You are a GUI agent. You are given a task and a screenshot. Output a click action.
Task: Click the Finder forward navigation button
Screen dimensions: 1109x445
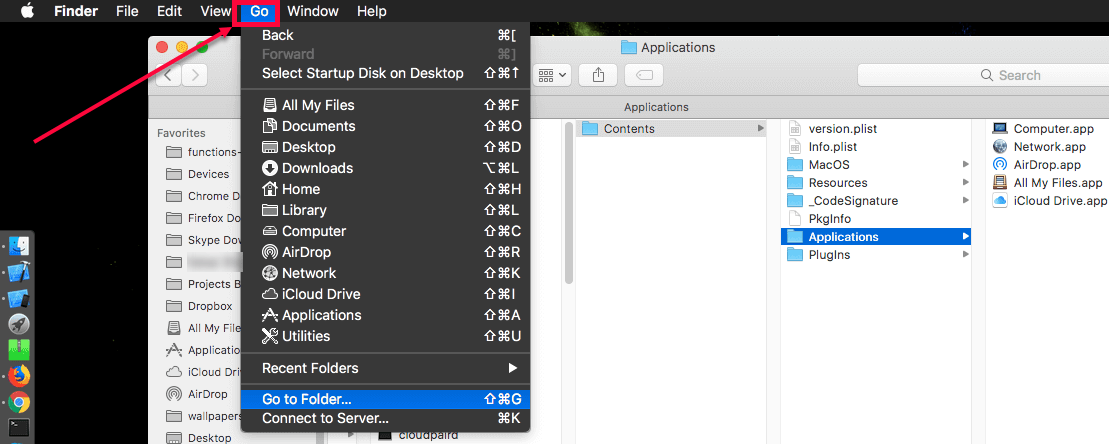pos(194,75)
